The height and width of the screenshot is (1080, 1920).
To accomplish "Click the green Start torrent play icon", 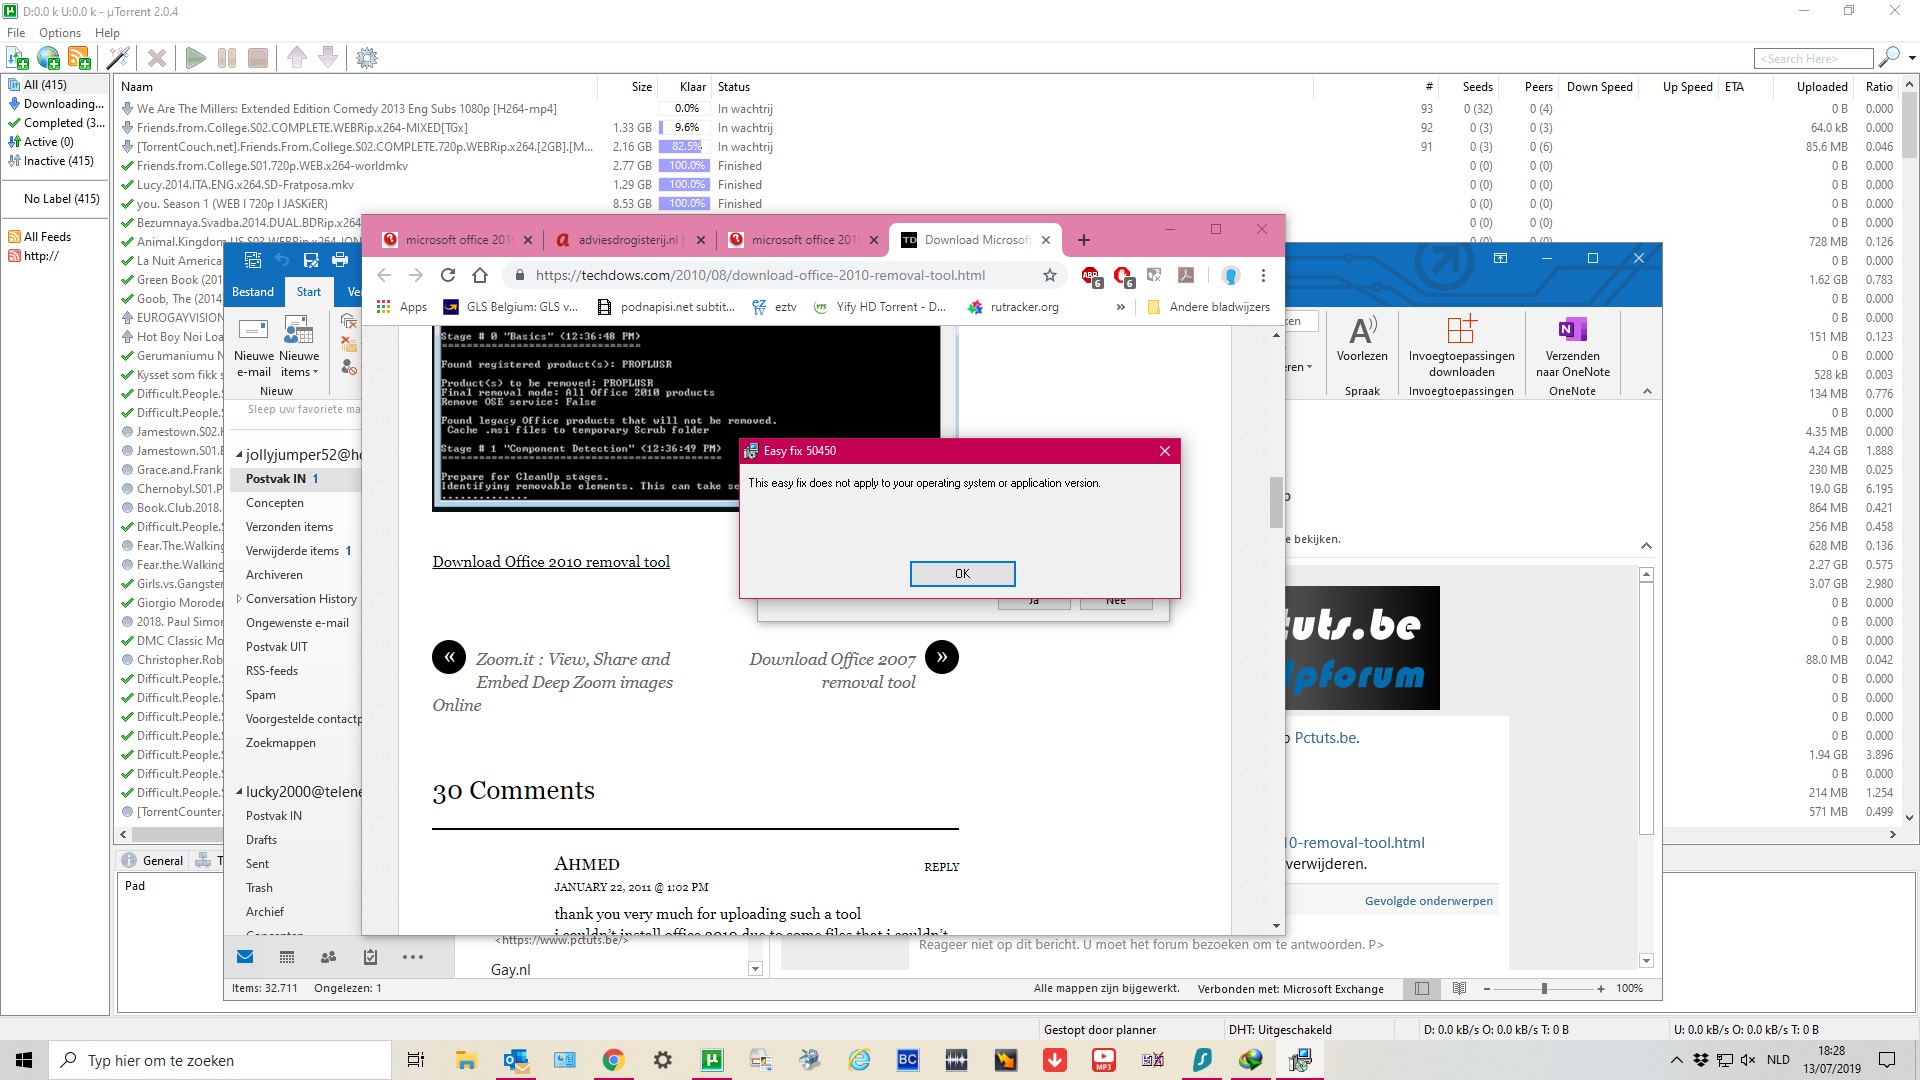I will point(196,58).
